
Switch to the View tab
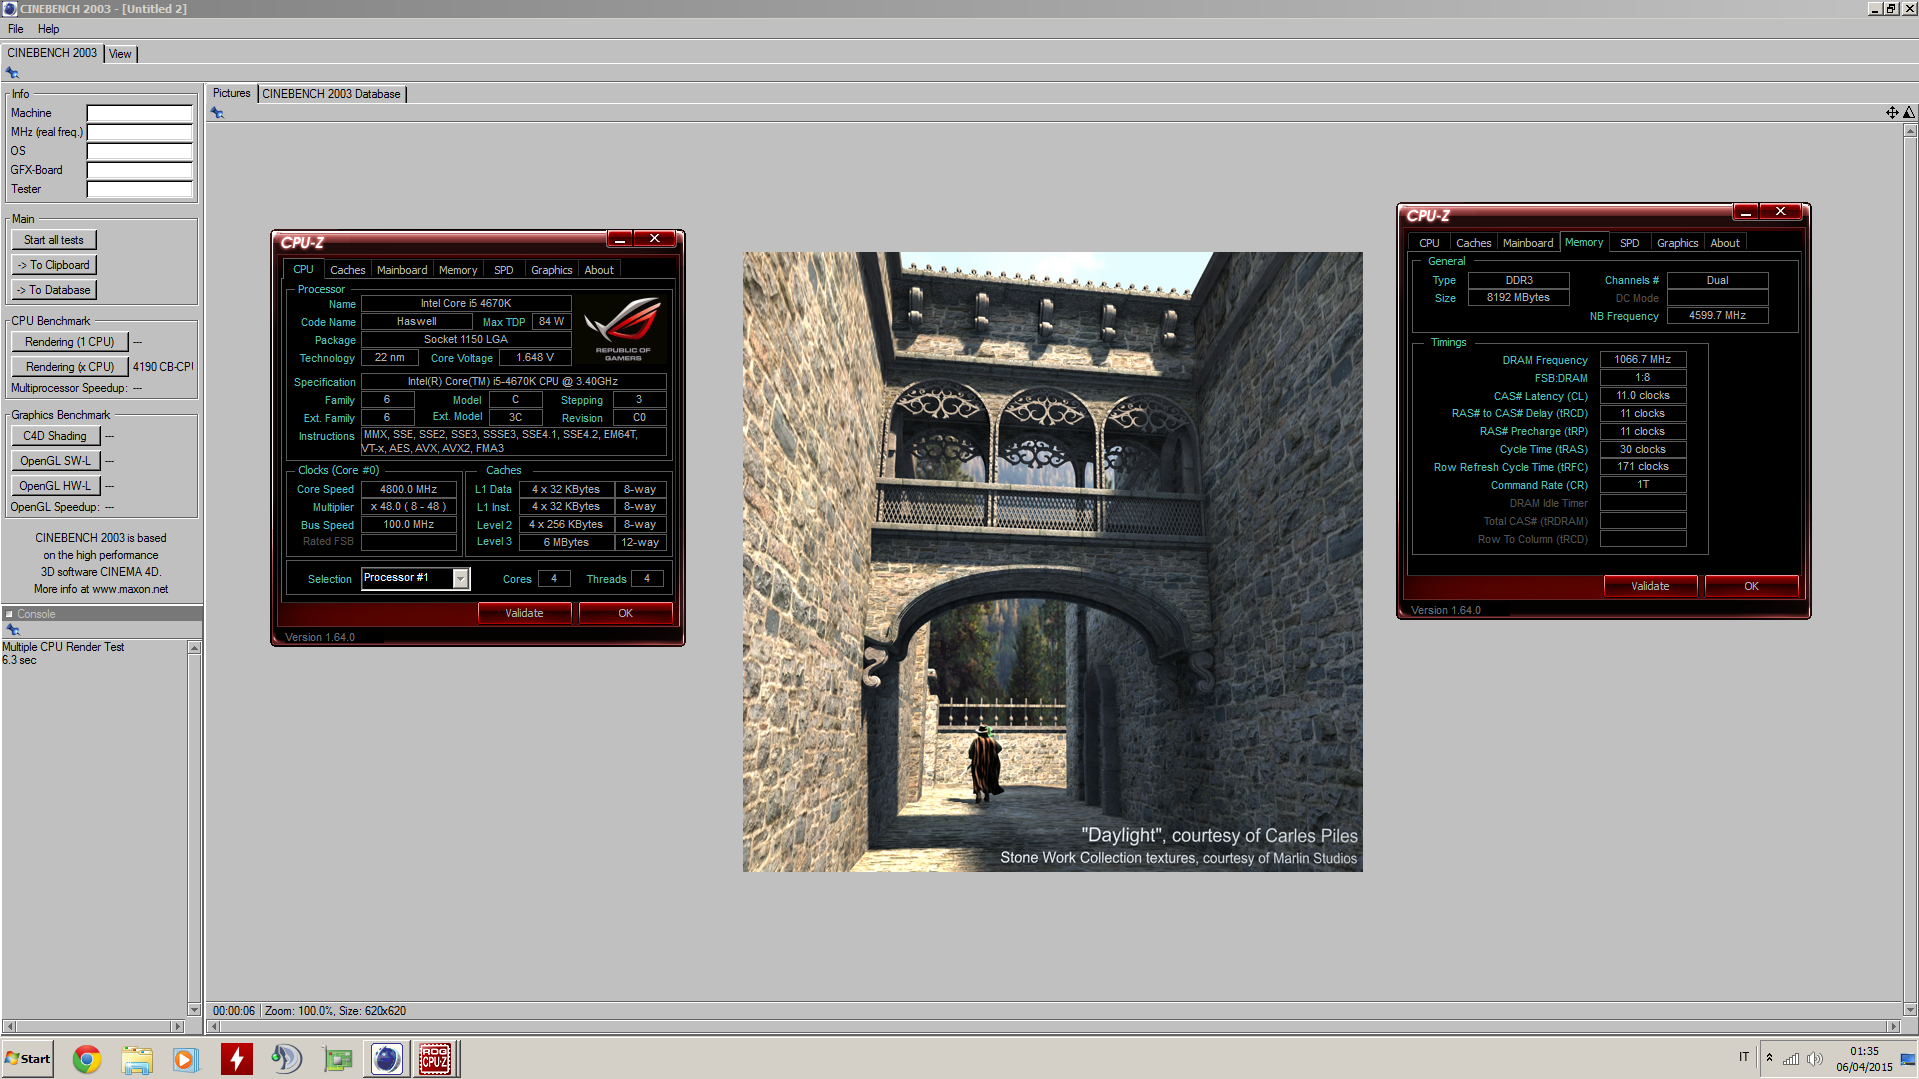(x=120, y=54)
